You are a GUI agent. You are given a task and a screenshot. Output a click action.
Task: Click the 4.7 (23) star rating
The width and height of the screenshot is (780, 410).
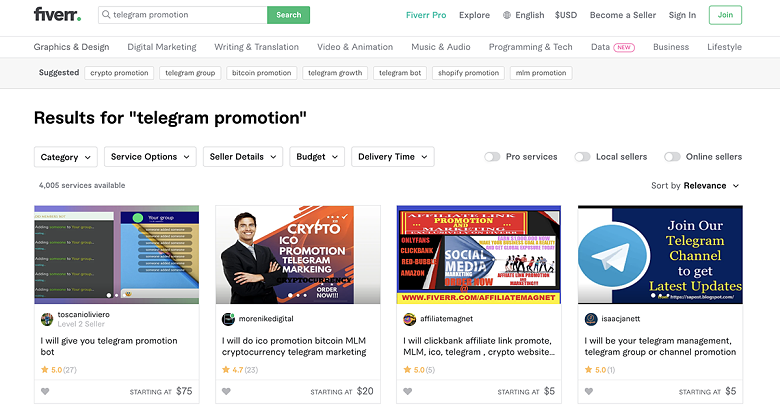[240, 370]
